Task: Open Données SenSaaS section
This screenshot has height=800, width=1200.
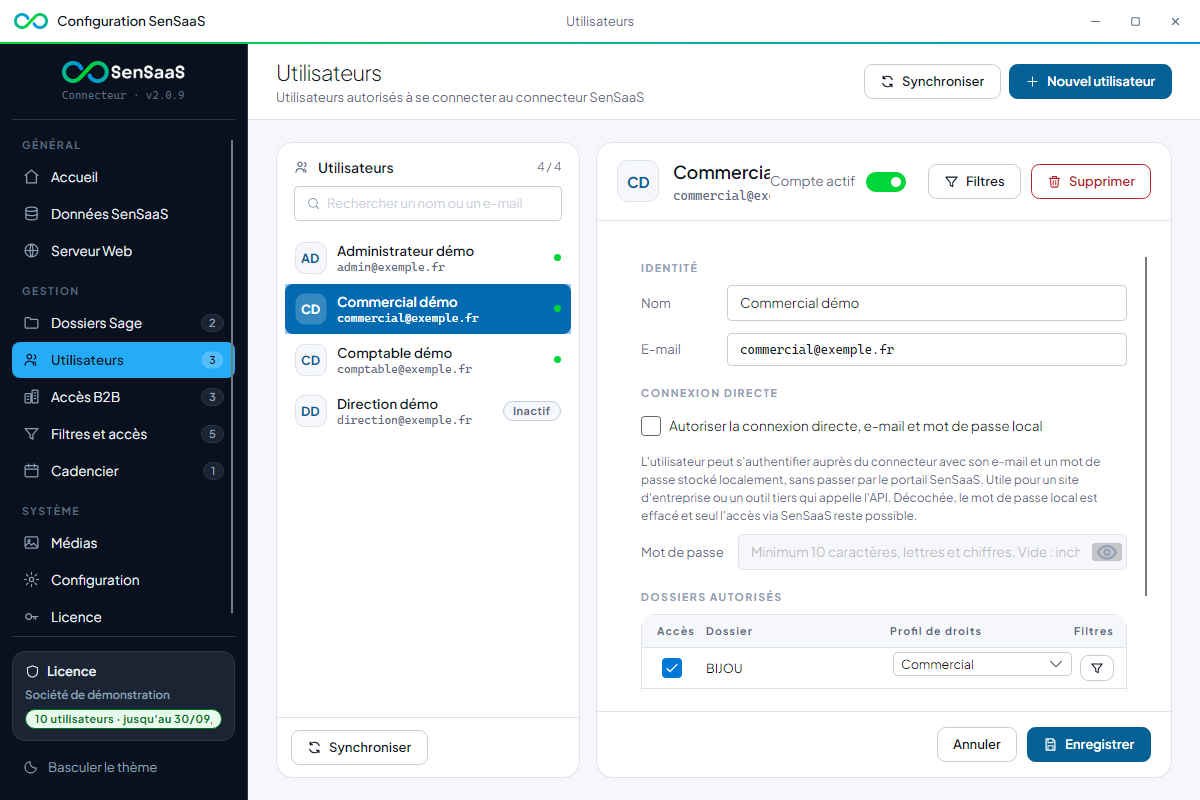Action: pyautogui.click(x=123, y=214)
